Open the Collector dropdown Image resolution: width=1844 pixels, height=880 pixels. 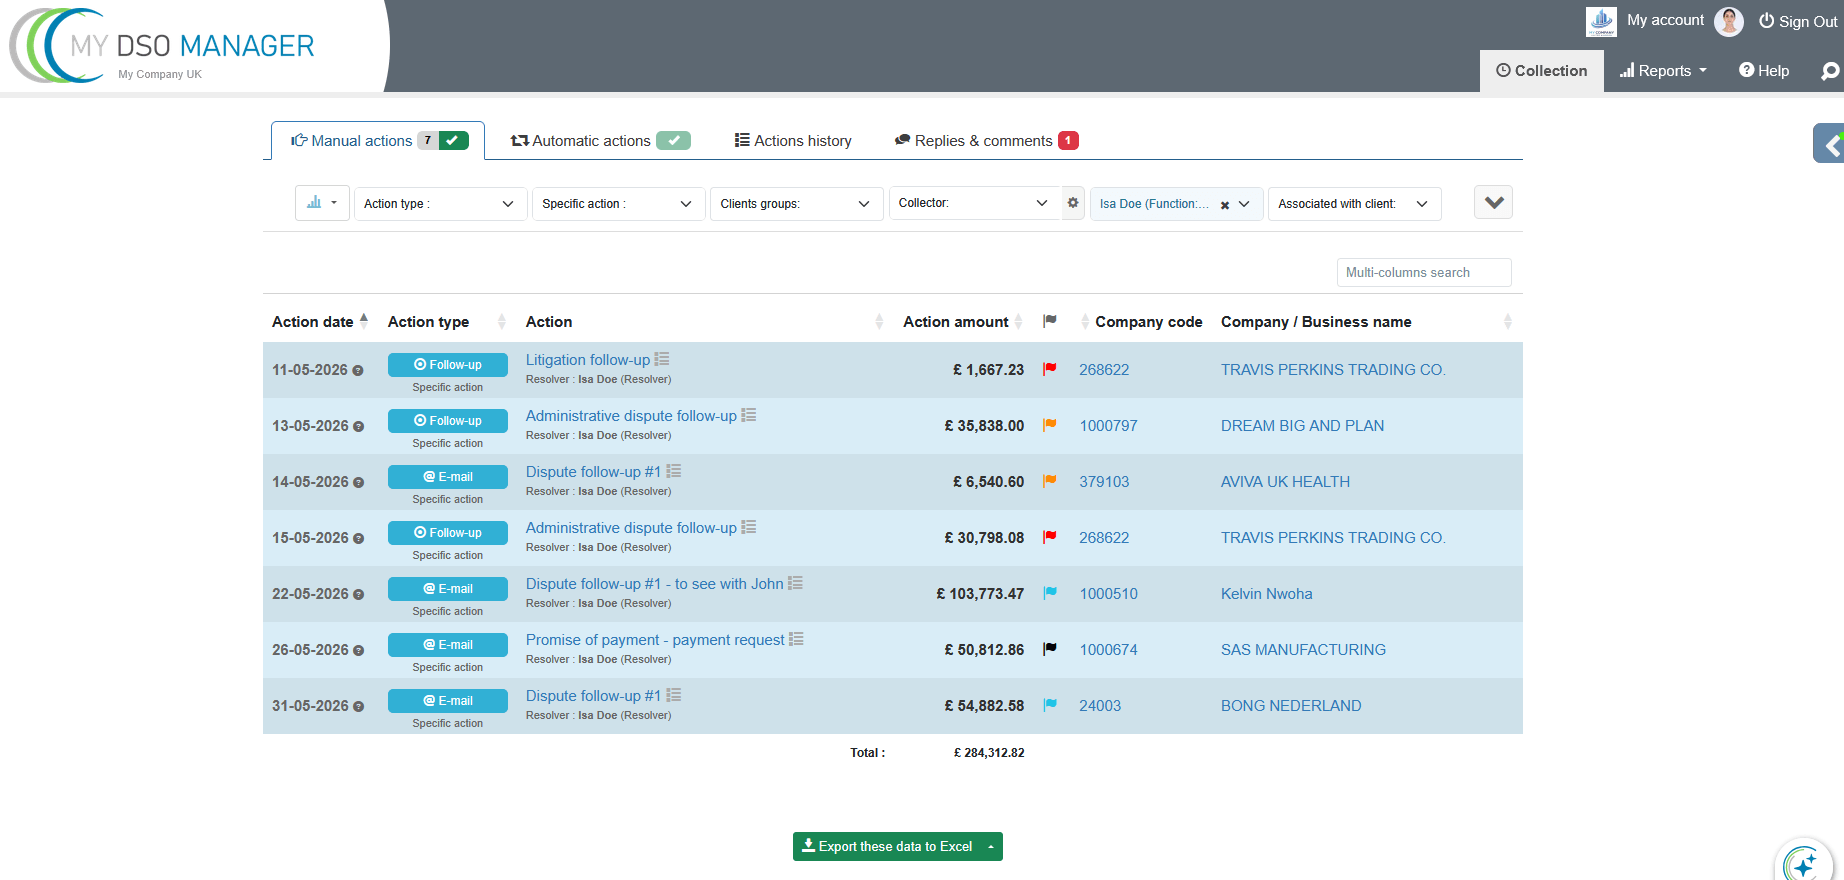coord(974,203)
